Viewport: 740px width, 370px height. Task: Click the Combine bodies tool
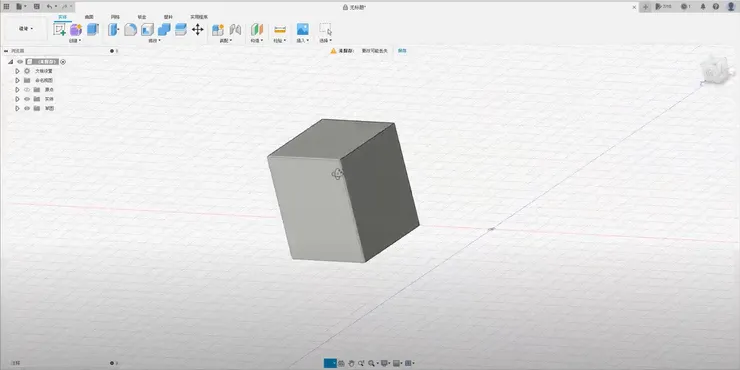click(164, 30)
